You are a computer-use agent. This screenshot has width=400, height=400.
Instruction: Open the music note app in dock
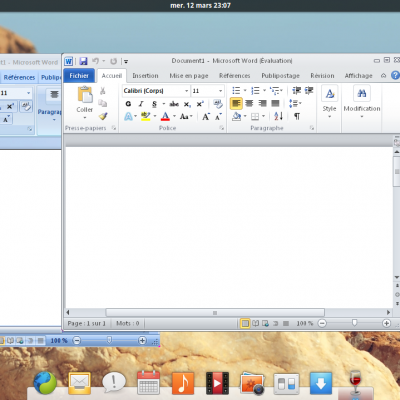[183, 383]
